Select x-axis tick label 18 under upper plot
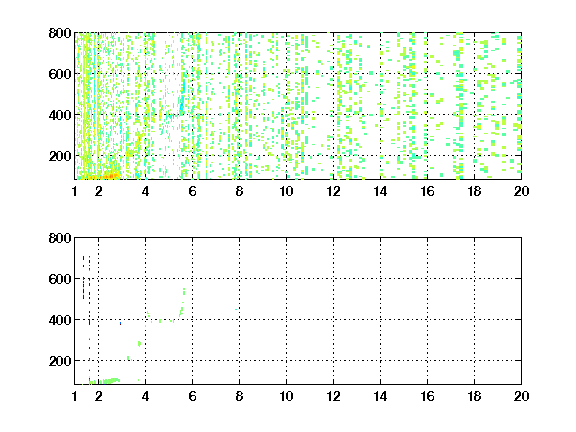The image size is (576, 432). tap(474, 191)
